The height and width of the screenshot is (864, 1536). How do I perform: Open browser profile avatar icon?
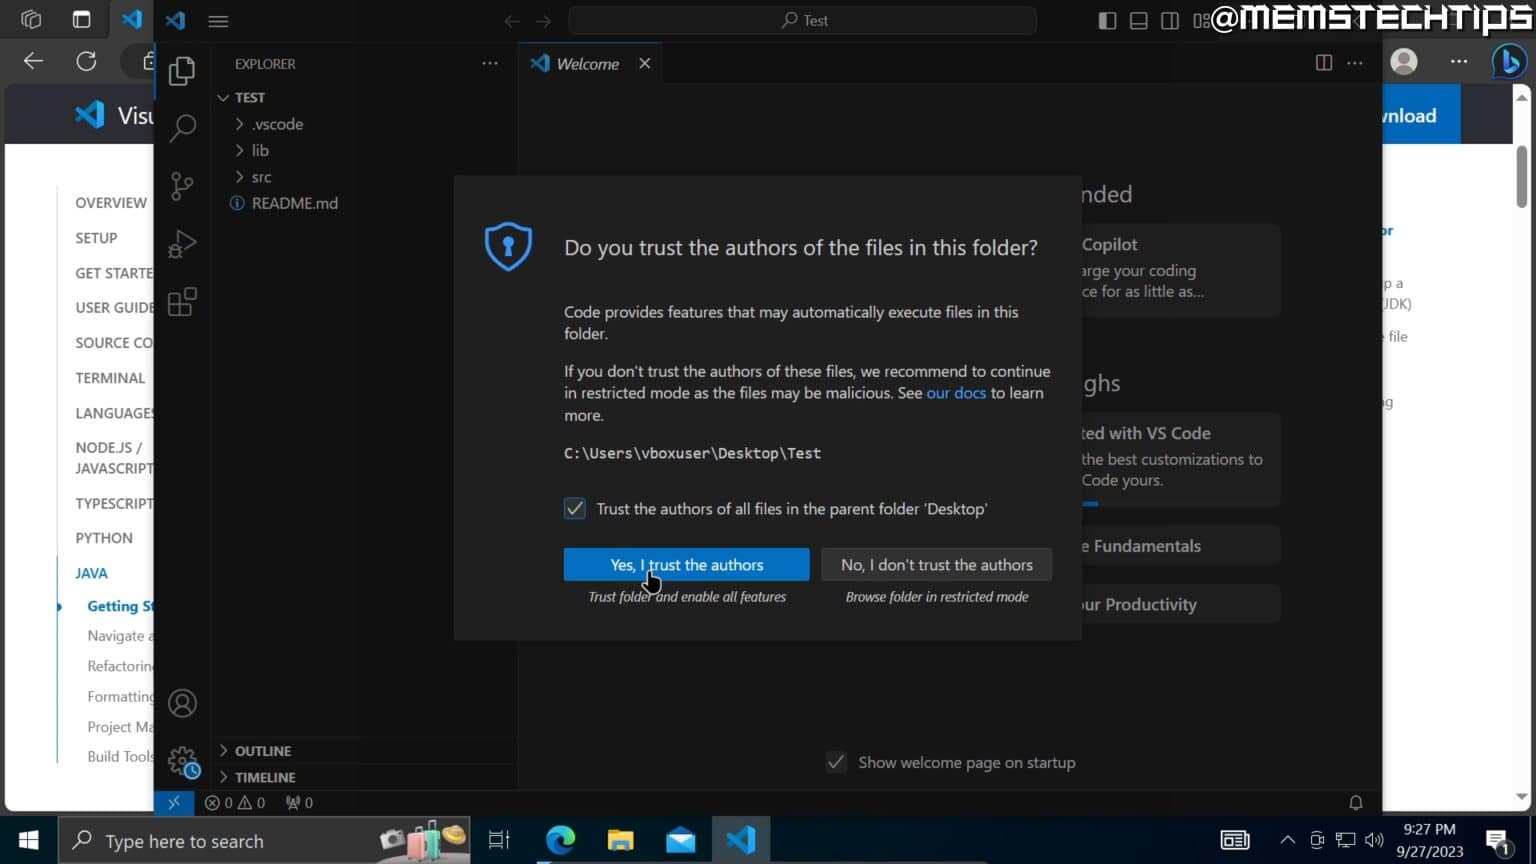pos(1404,61)
